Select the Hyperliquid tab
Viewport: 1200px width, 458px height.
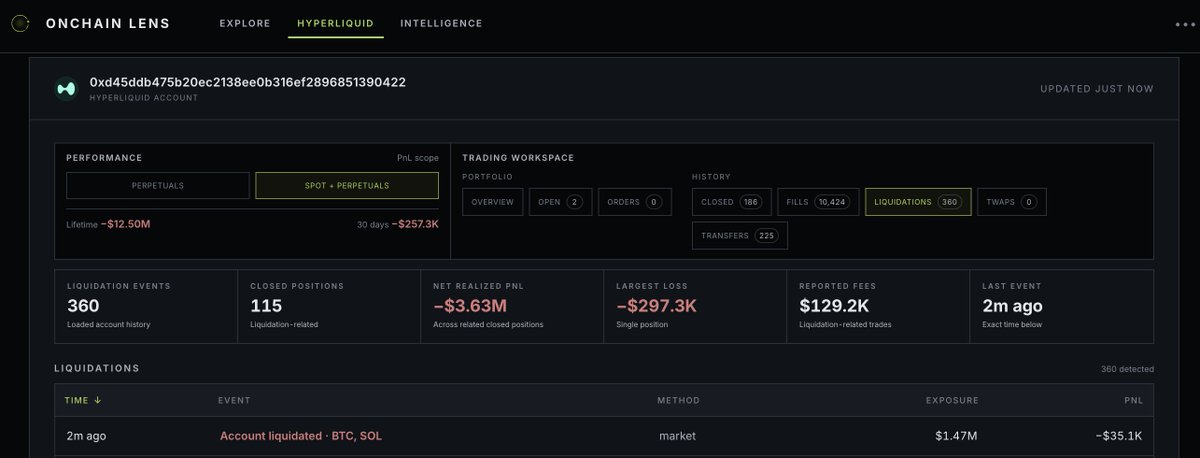click(x=335, y=23)
